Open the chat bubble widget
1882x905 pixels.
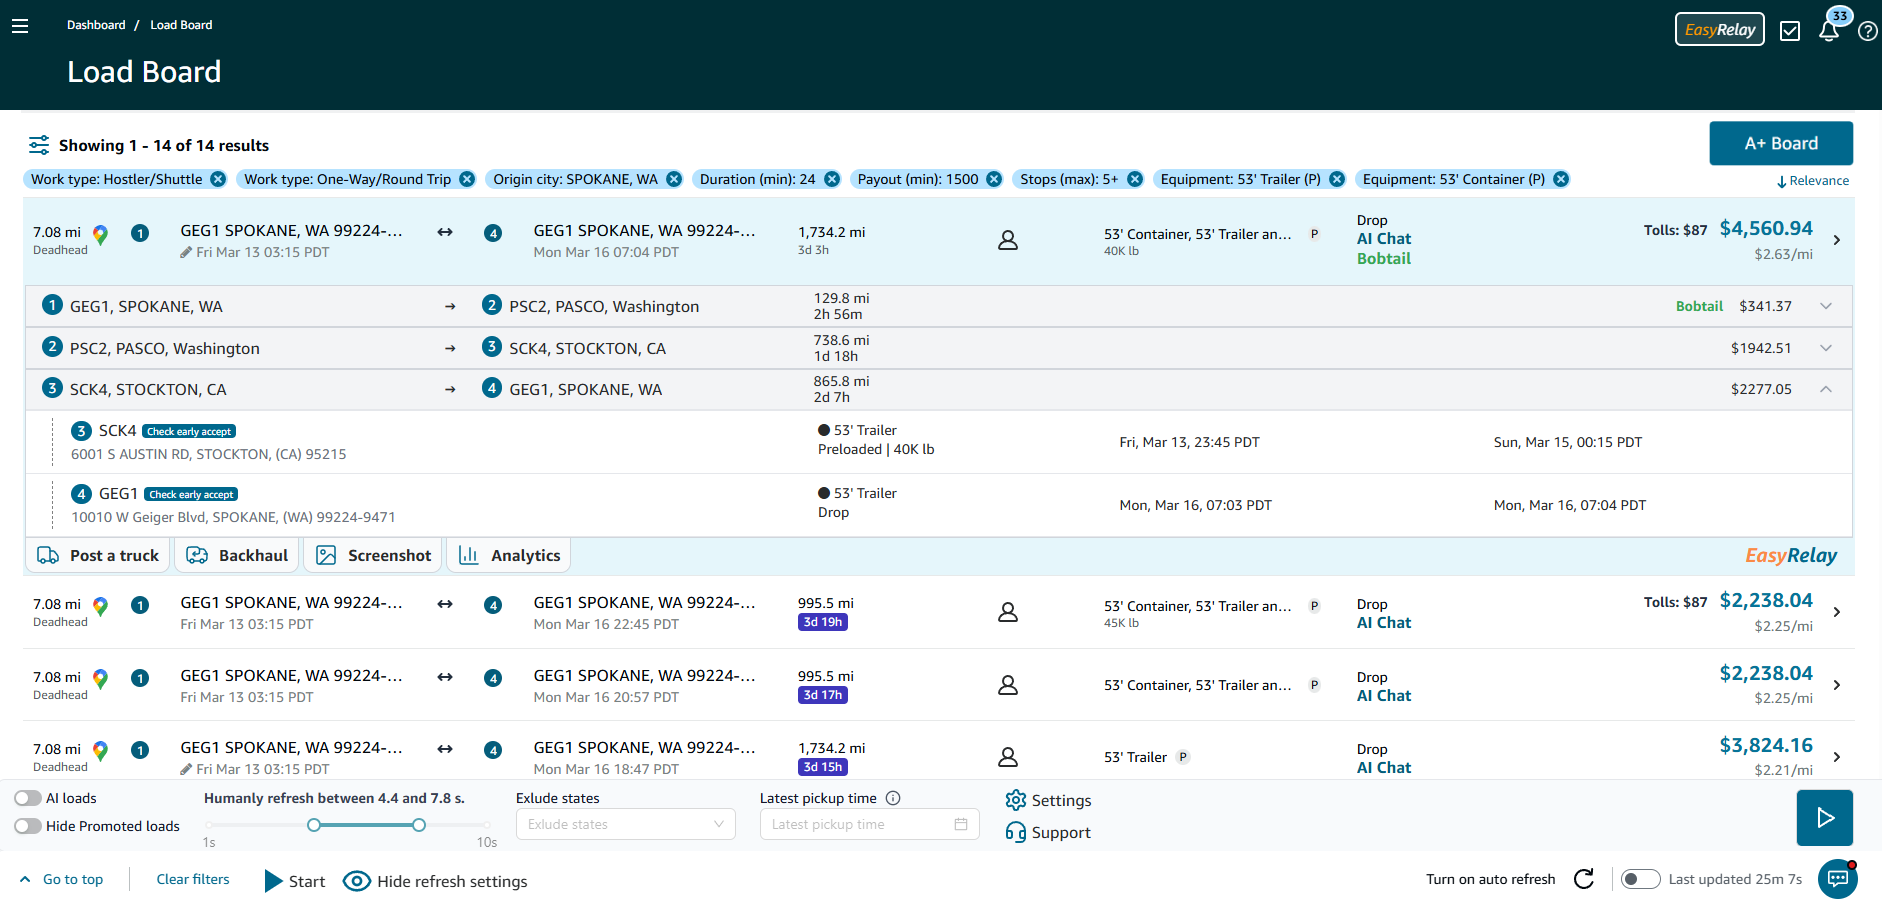tap(1837, 879)
